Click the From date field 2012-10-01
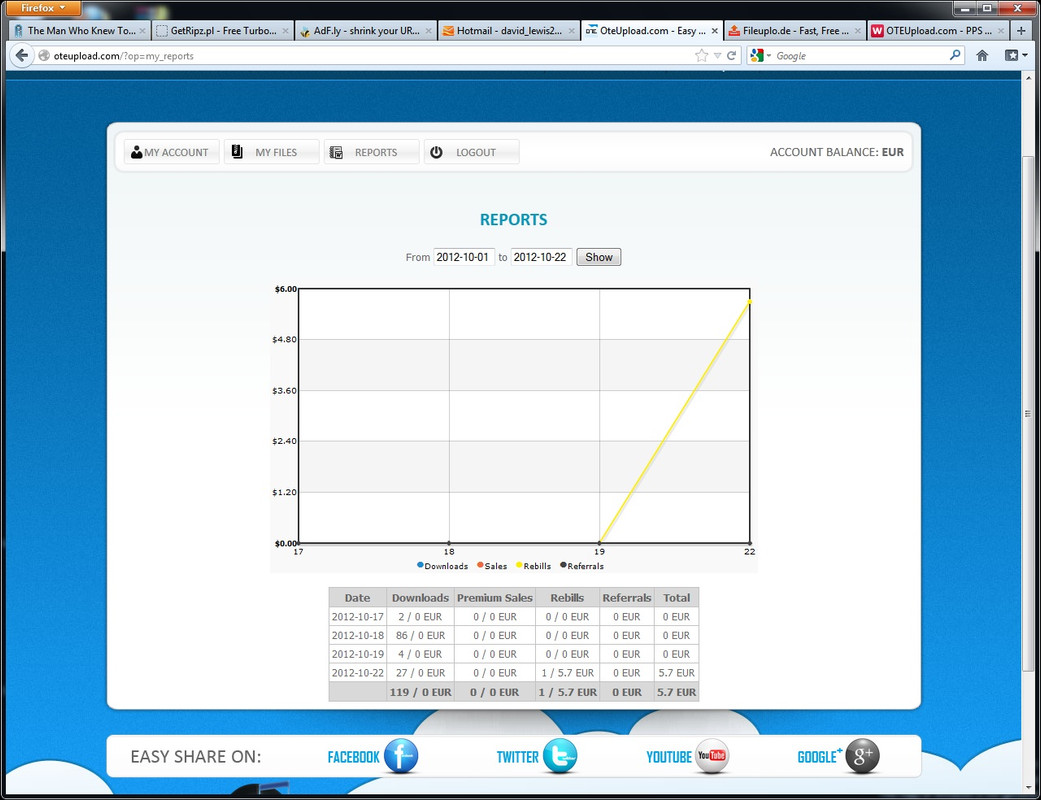The width and height of the screenshot is (1041, 800). pyautogui.click(x=463, y=257)
